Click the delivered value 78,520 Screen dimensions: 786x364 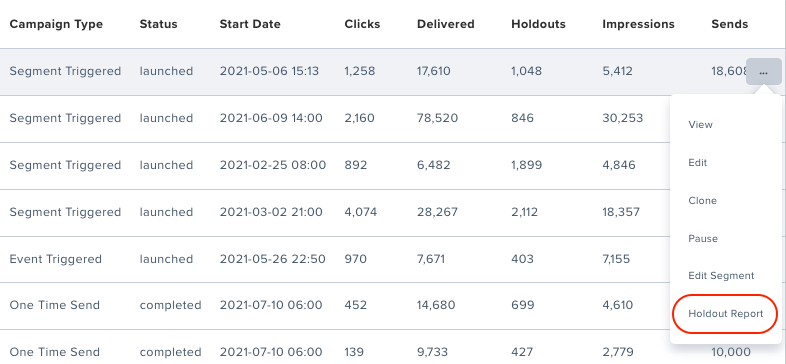(437, 118)
